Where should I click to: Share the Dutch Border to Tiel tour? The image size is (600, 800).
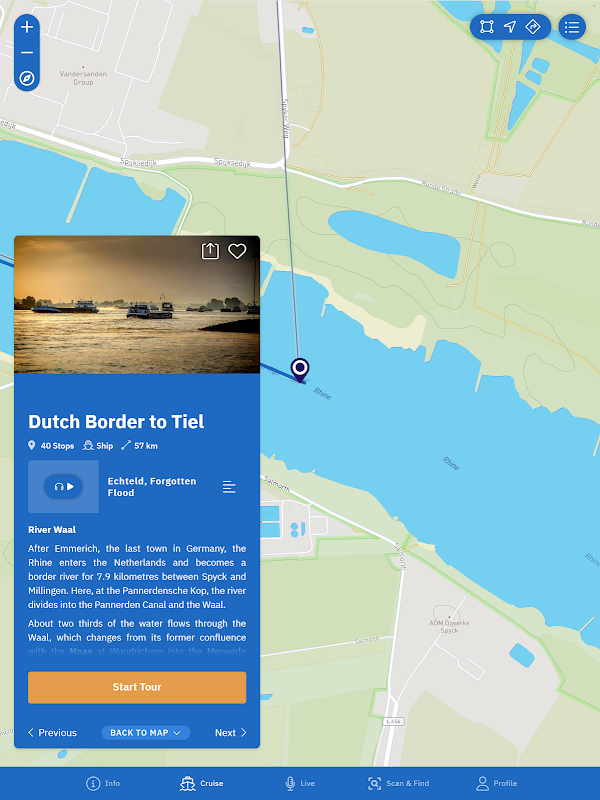[x=210, y=251]
